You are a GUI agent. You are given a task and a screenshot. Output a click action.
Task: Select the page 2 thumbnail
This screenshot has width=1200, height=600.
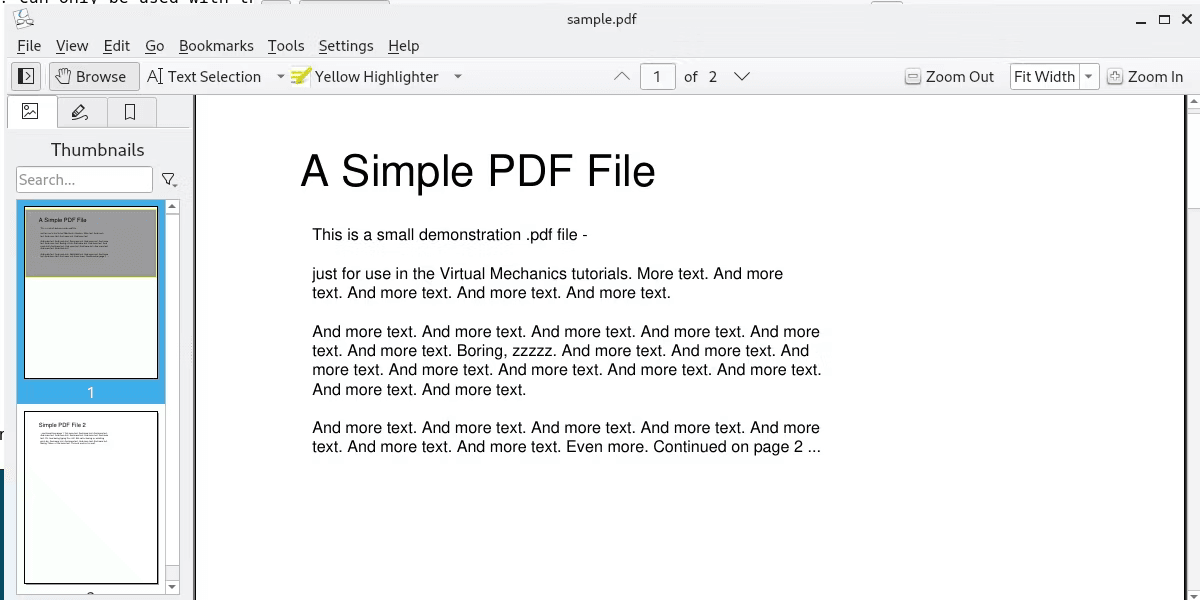coord(91,497)
